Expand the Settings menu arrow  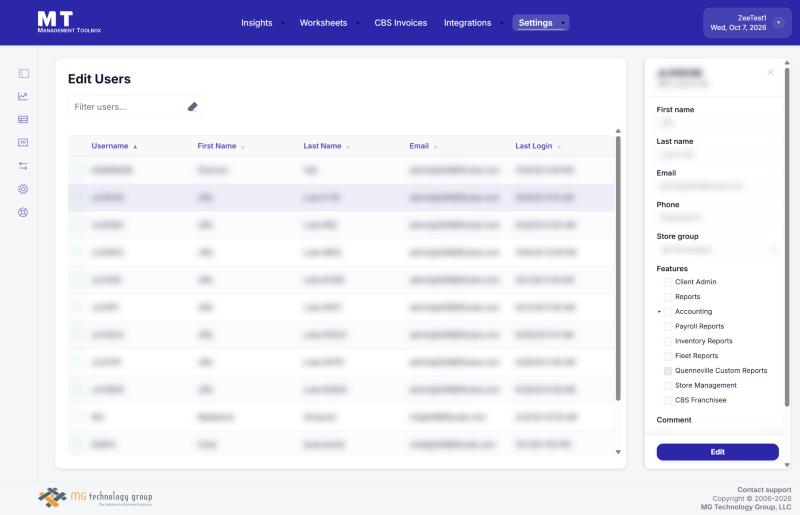563,23
